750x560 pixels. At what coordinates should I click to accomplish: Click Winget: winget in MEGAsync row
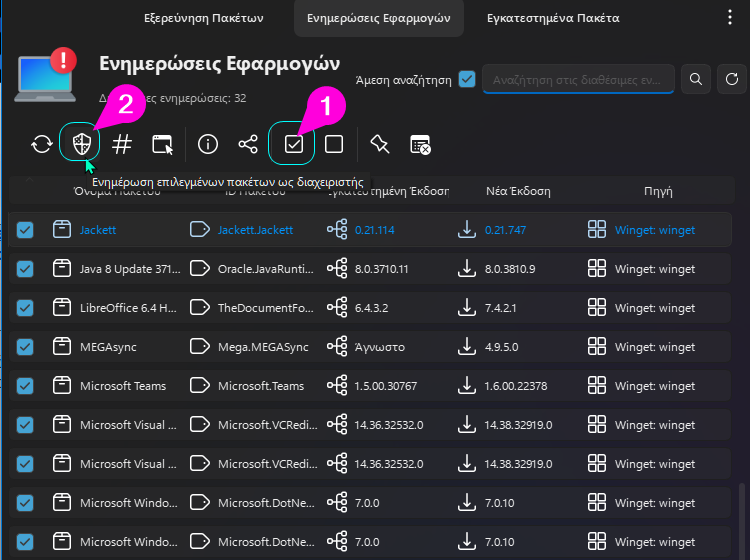coord(655,347)
